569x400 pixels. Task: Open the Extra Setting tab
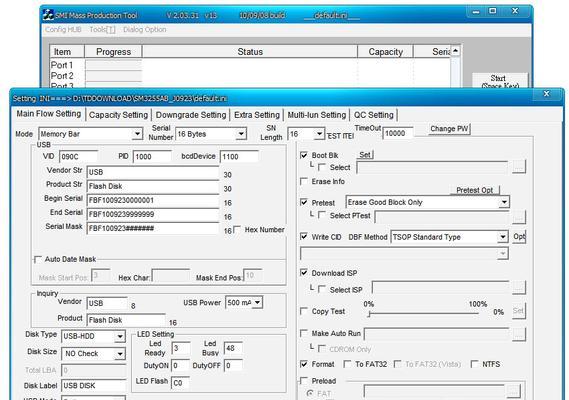tap(257, 115)
